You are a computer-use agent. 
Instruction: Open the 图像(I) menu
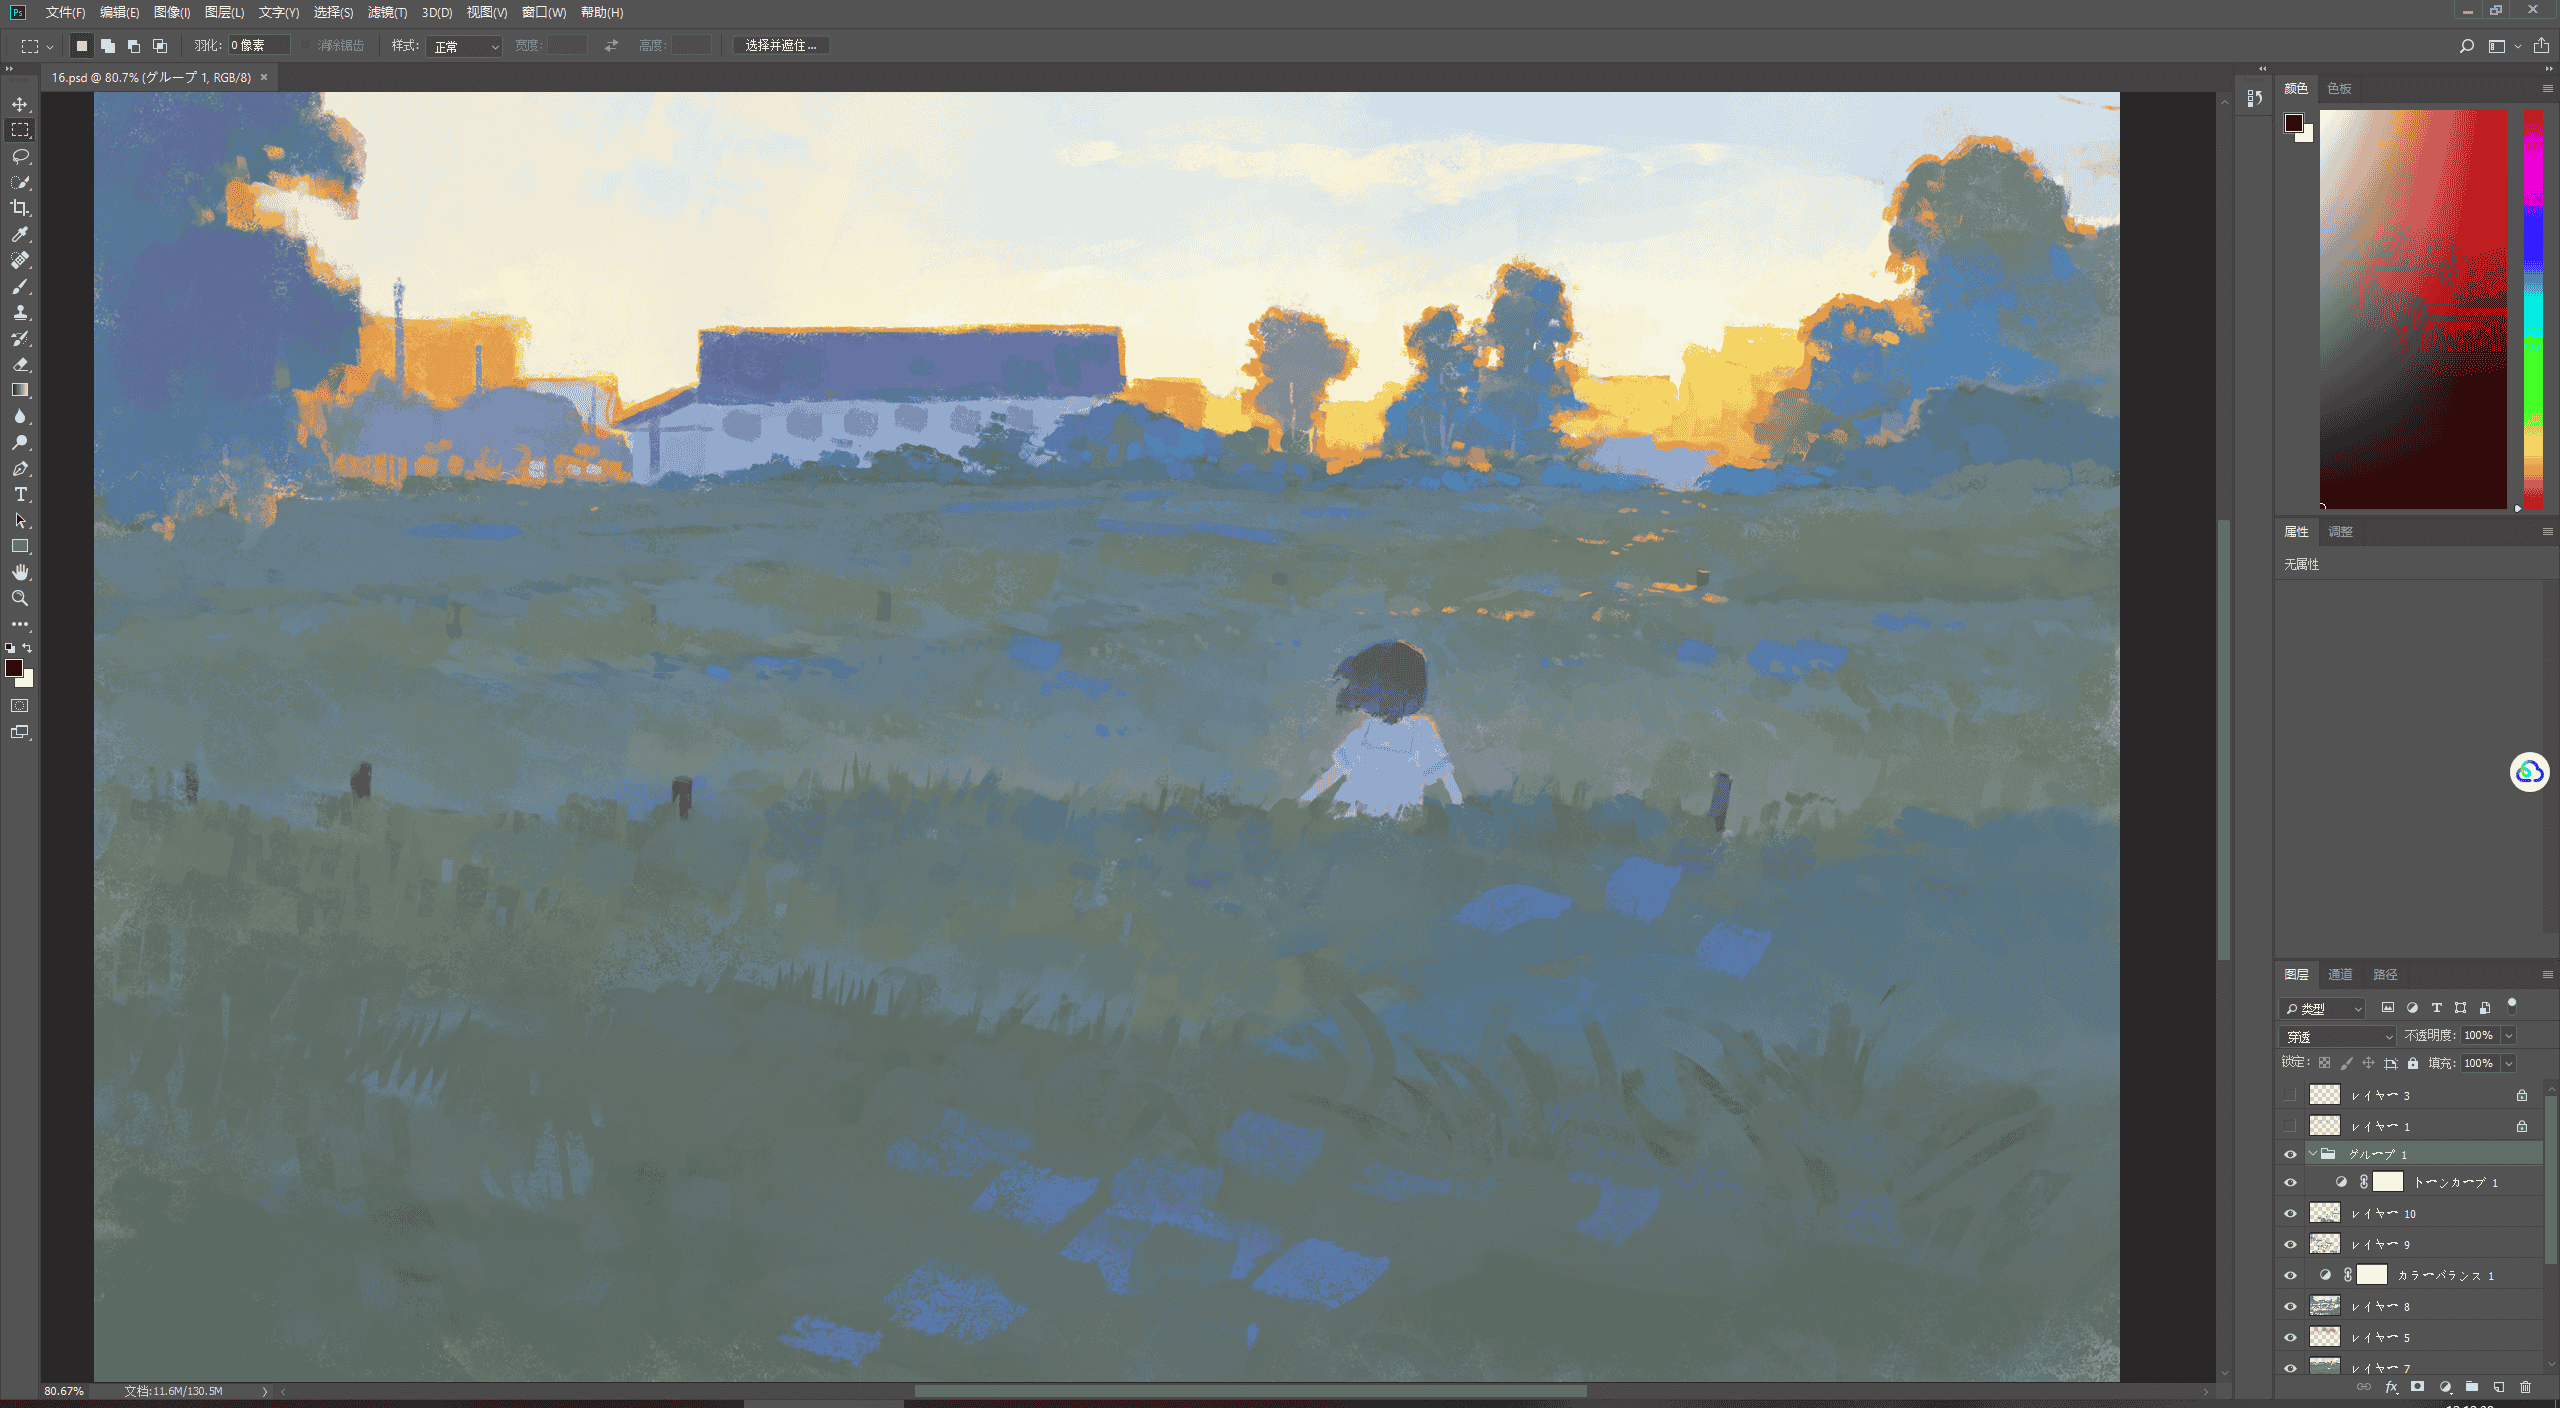pos(172,12)
